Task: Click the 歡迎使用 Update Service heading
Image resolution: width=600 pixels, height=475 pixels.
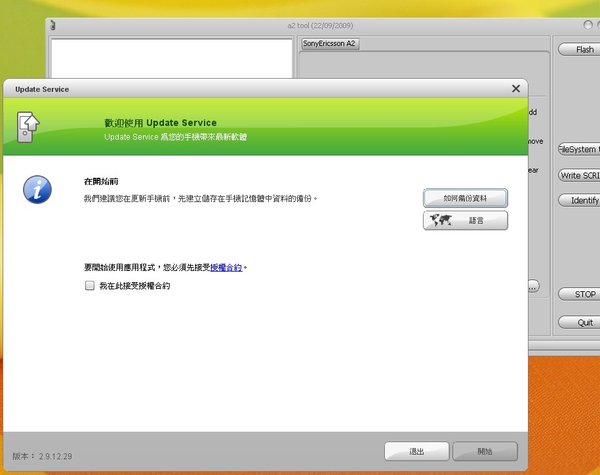Action: 160,123
